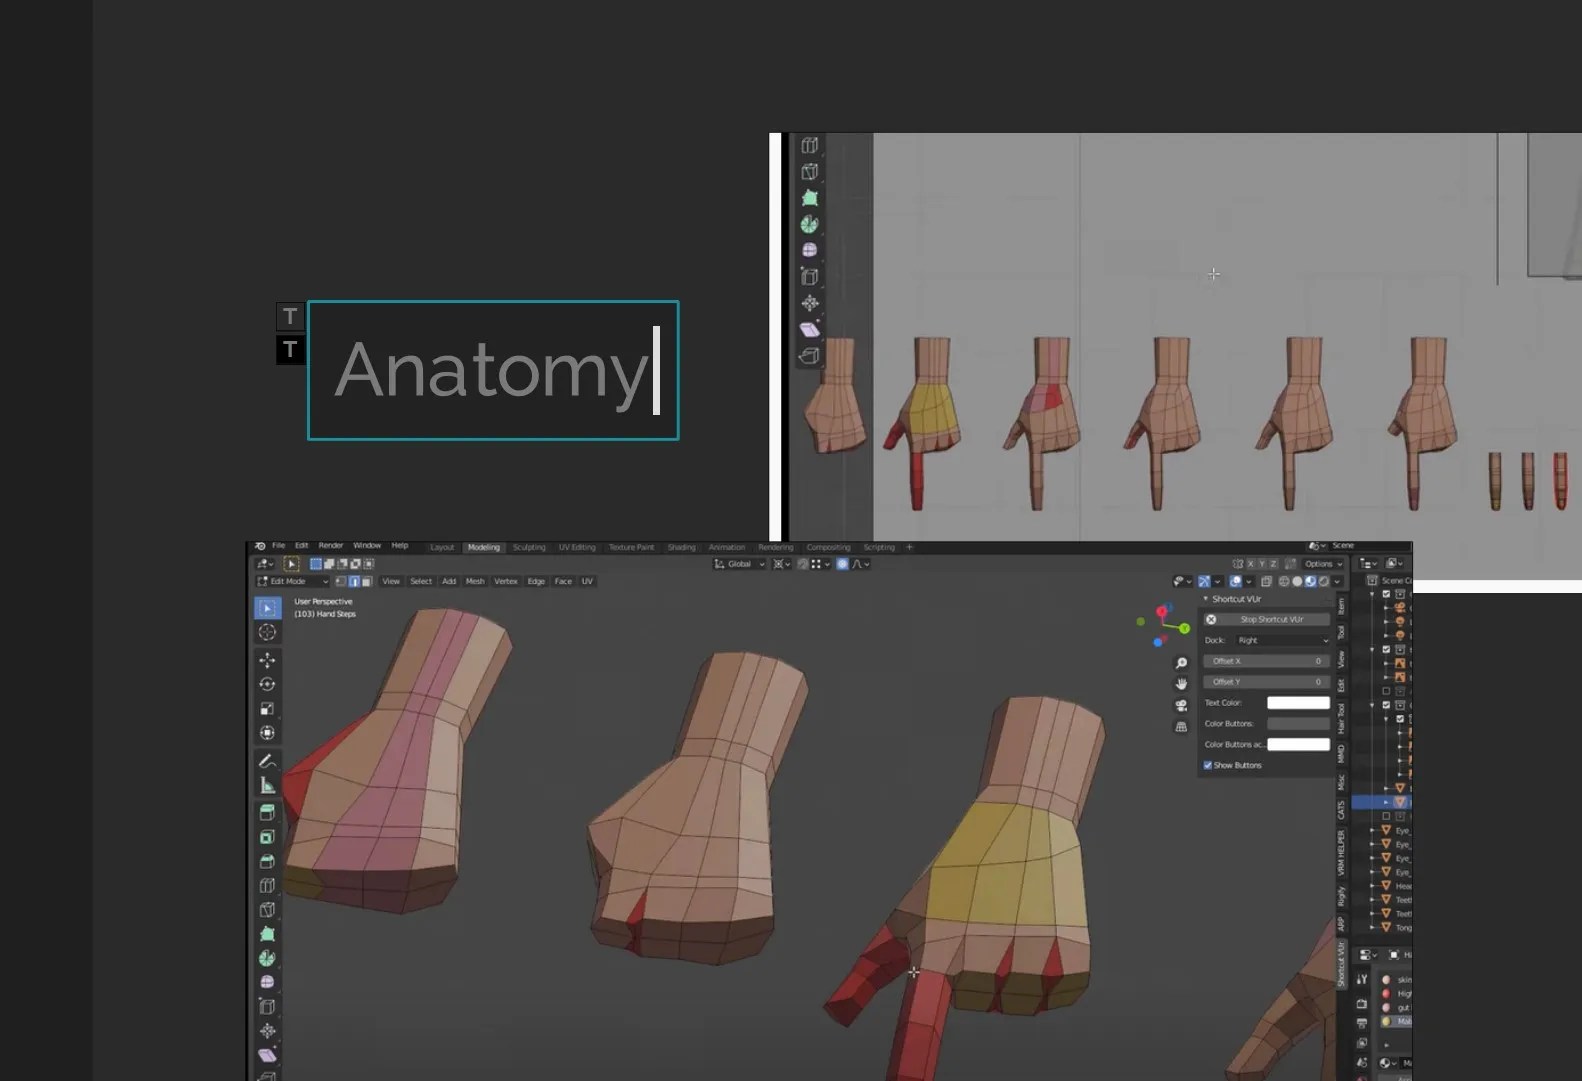Select the Inset Faces tool in lower Blender
1582x1081 pixels.
click(267, 837)
